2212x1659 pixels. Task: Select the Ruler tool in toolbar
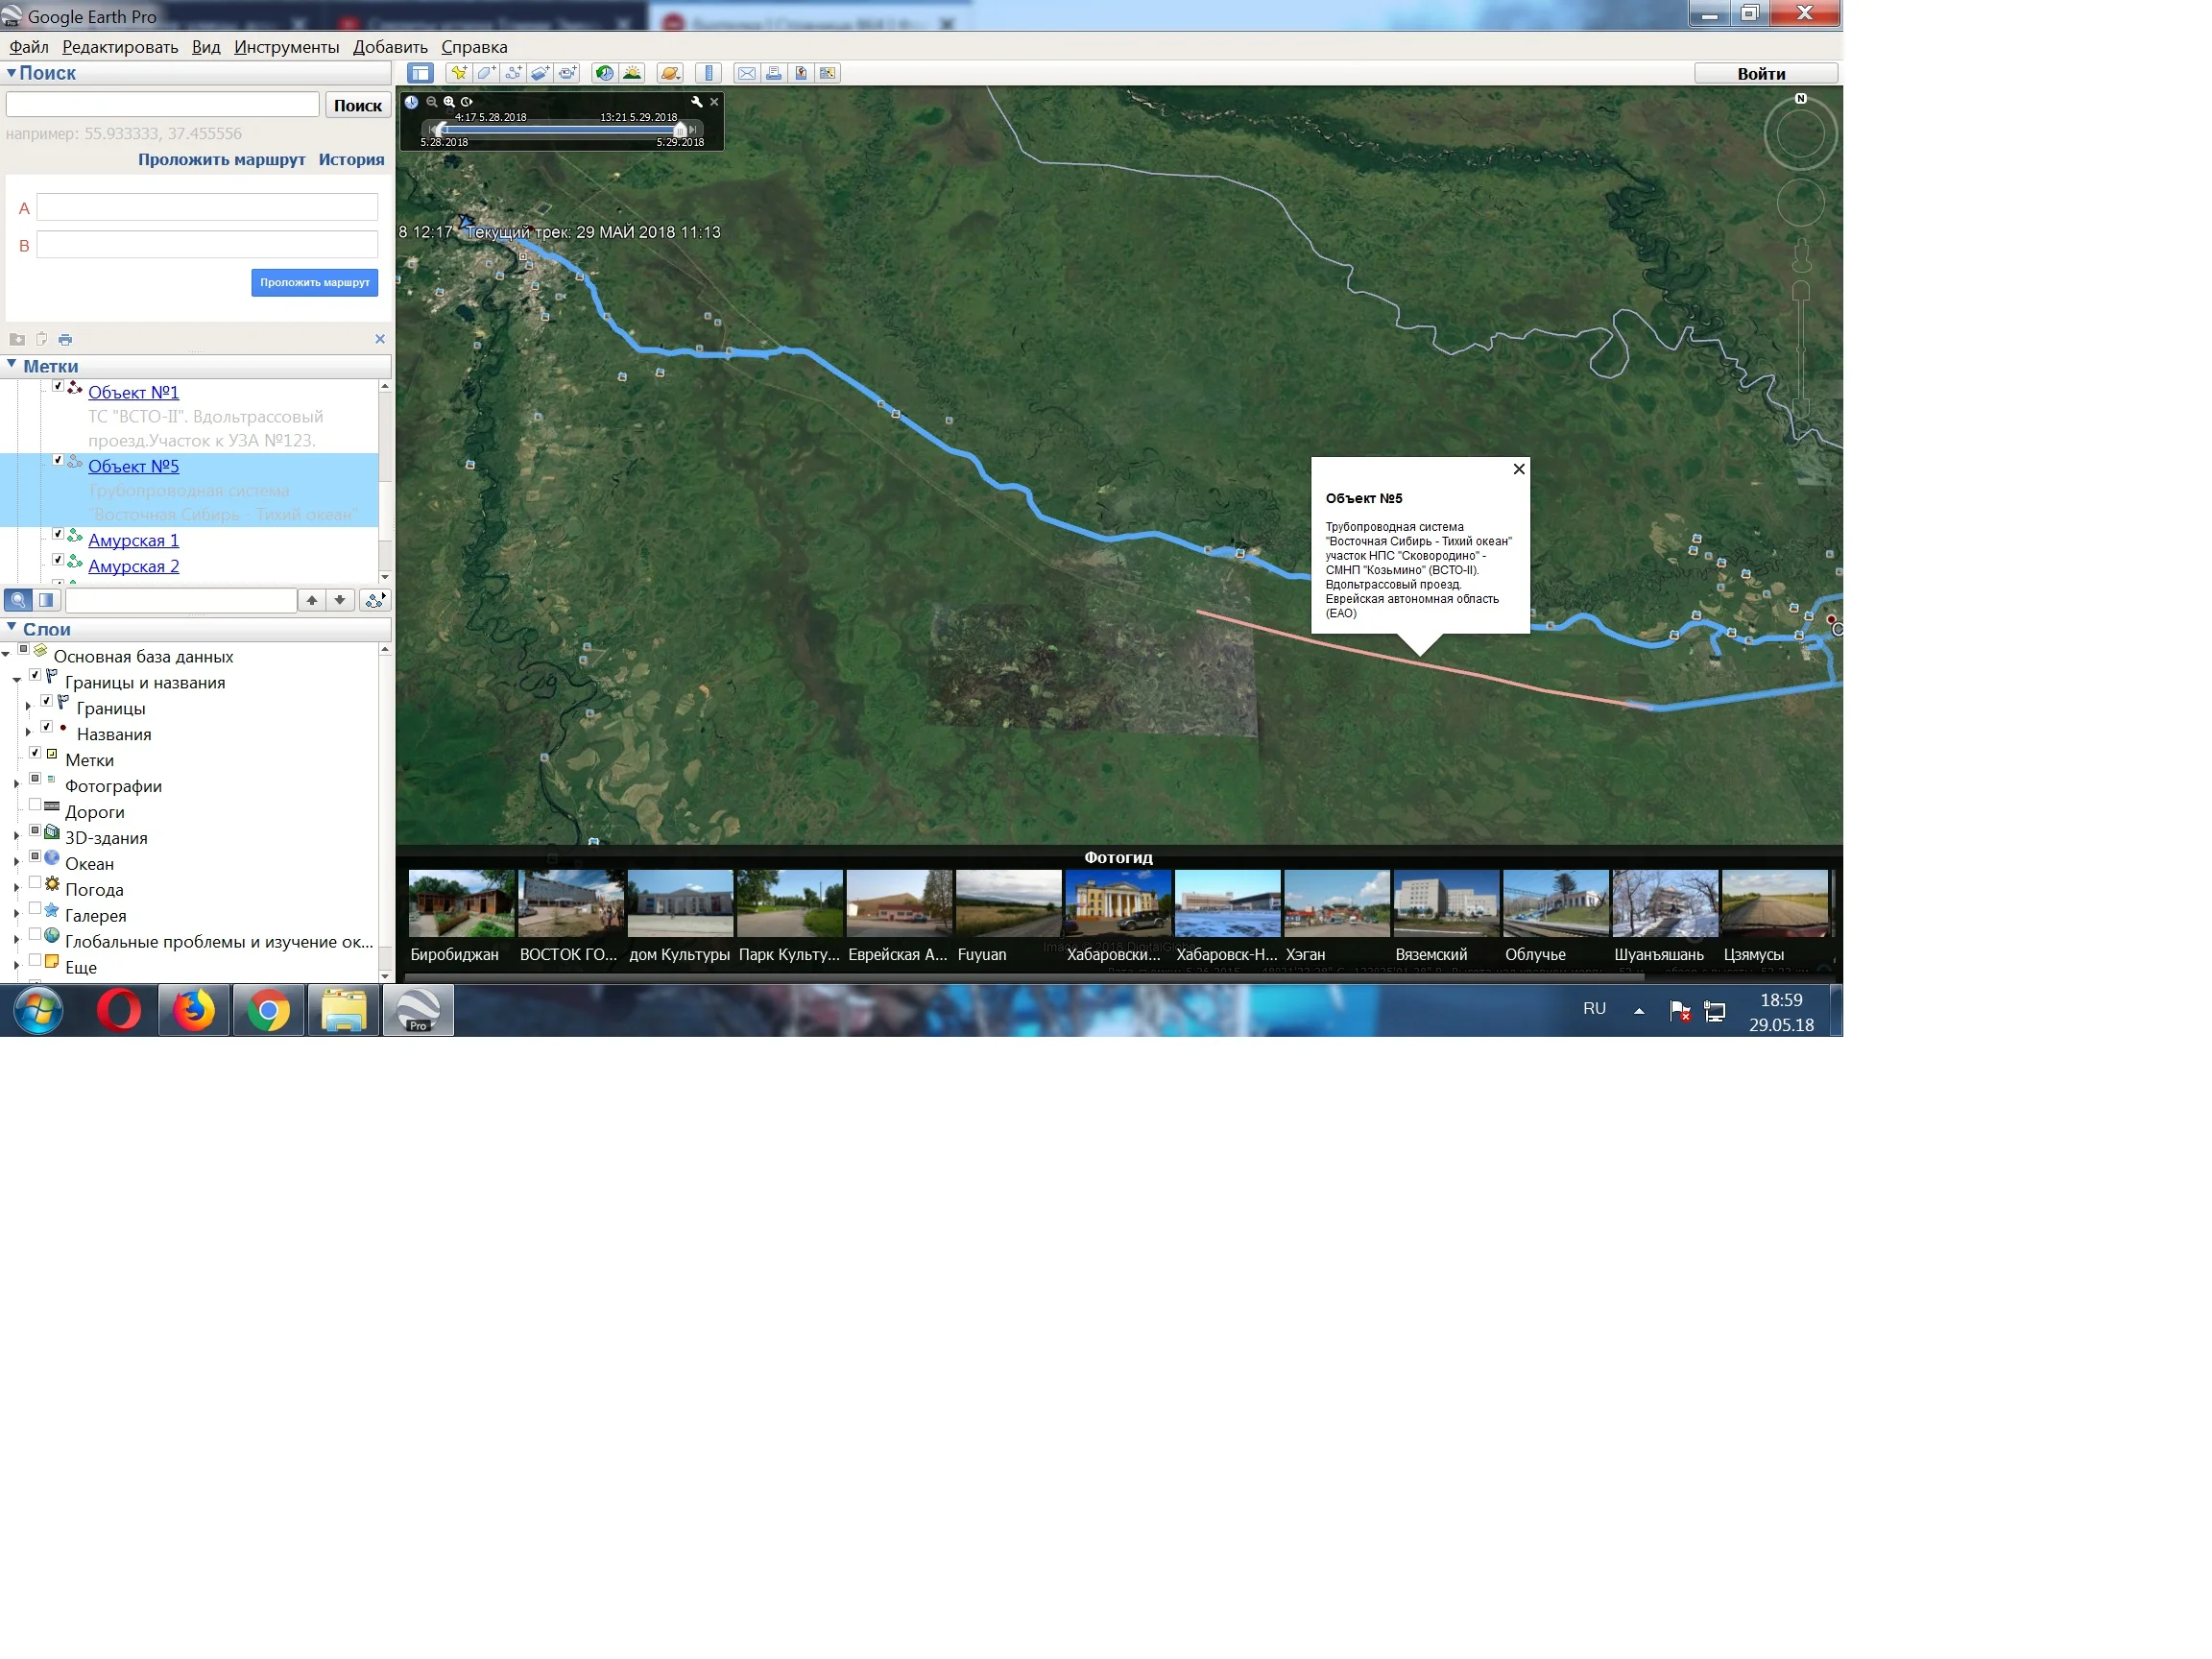(709, 73)
